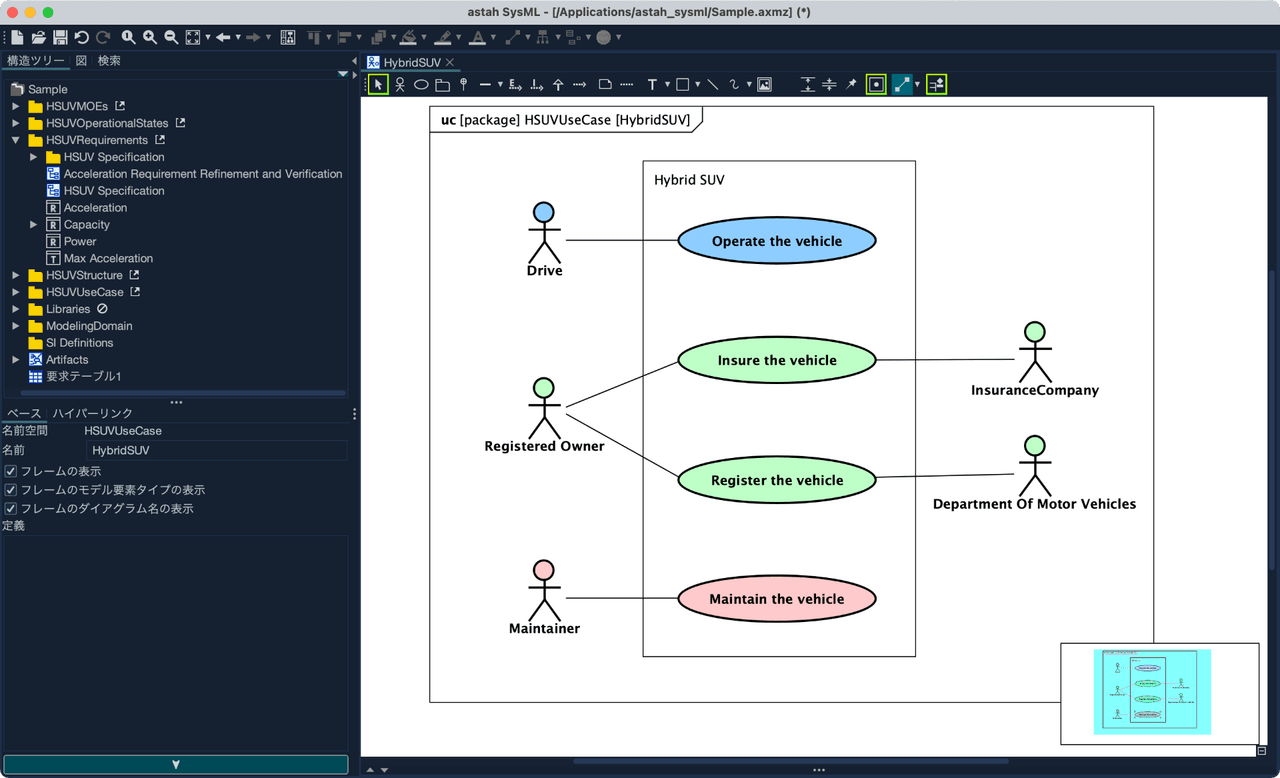The width and height of the screenshot is (1280, 778).
Task: Select the Package tool
Action: (443, 85)
